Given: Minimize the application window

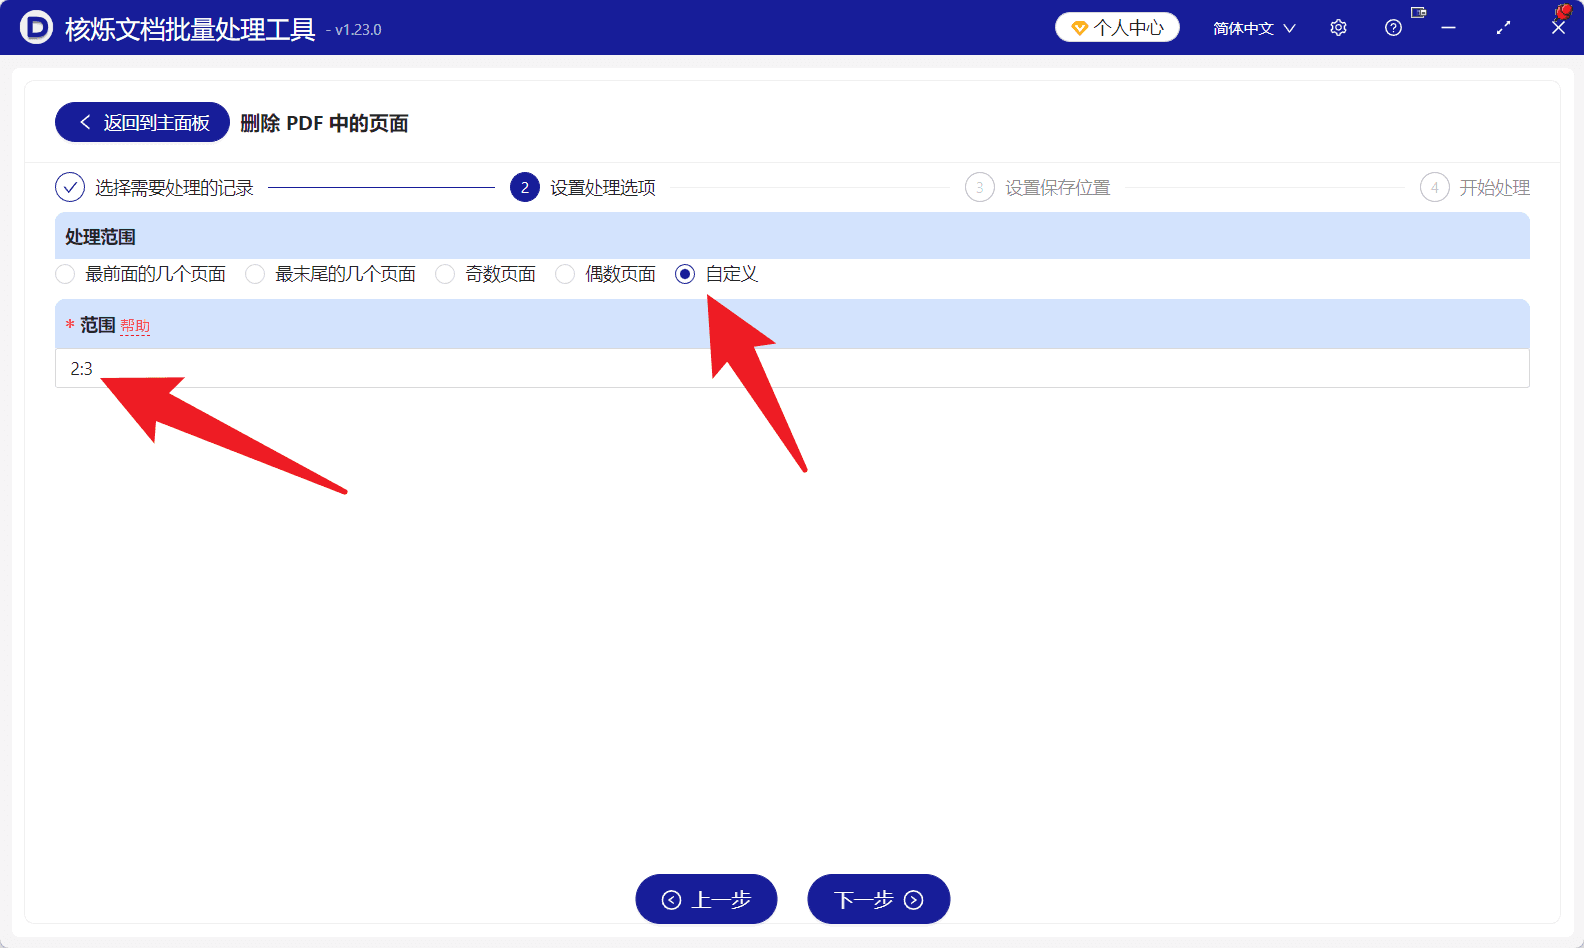Looking at the screenshot, I should coord(1448,28).
